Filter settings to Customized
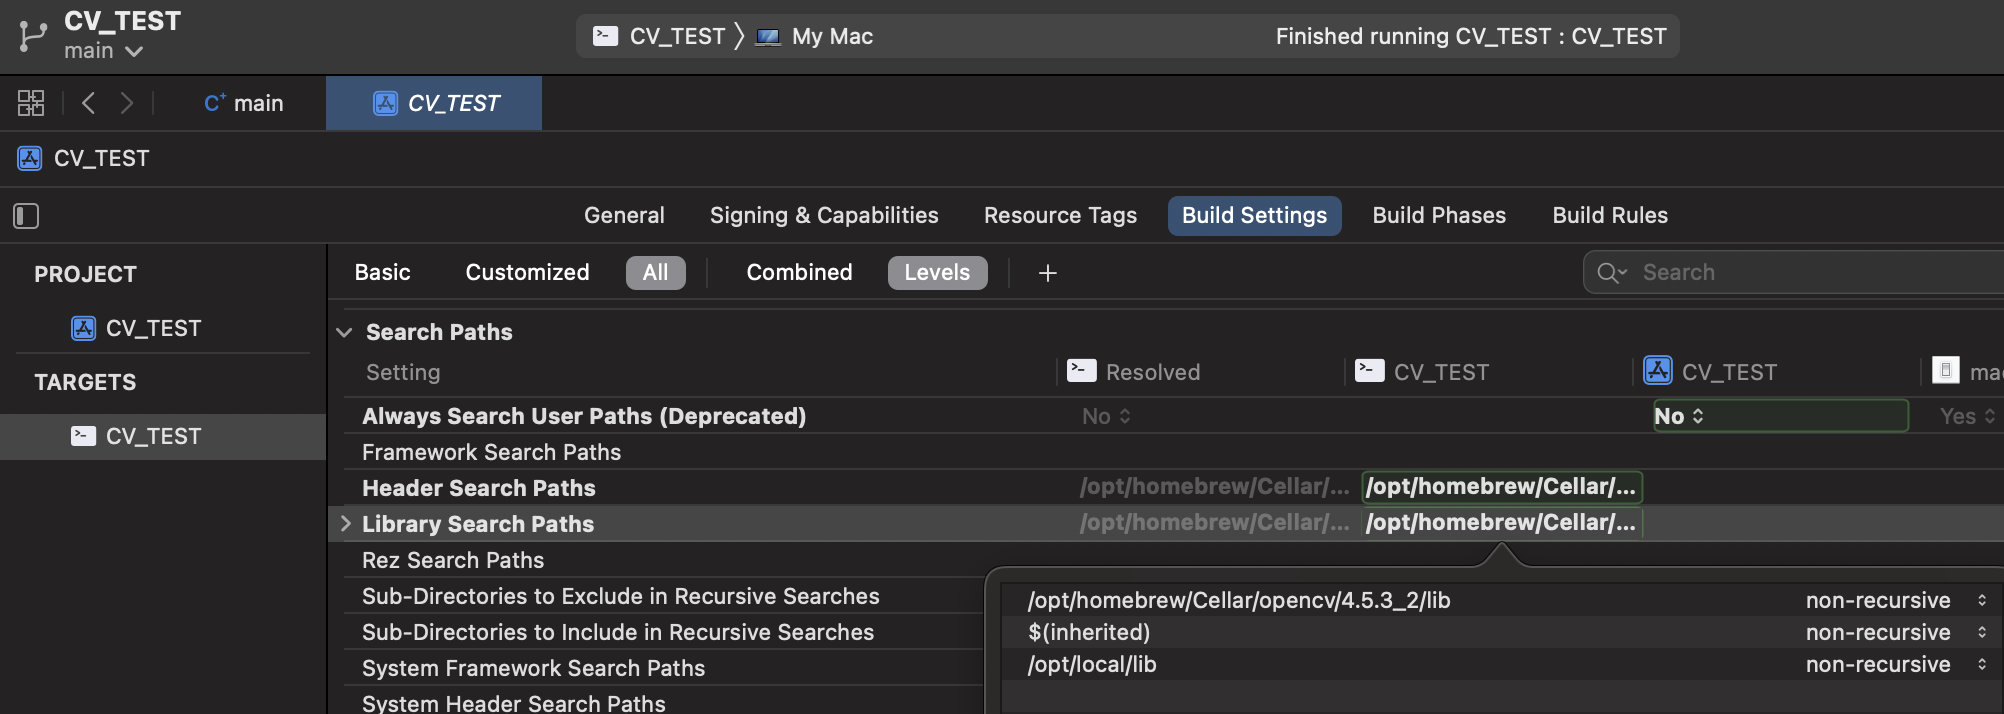This screenshot has height=714, width=2004. point(527,272)
